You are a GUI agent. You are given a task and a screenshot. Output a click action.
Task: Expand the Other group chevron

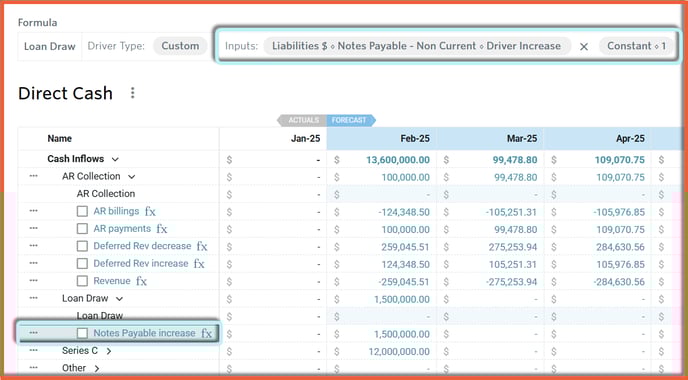click(x=97, y=368)
